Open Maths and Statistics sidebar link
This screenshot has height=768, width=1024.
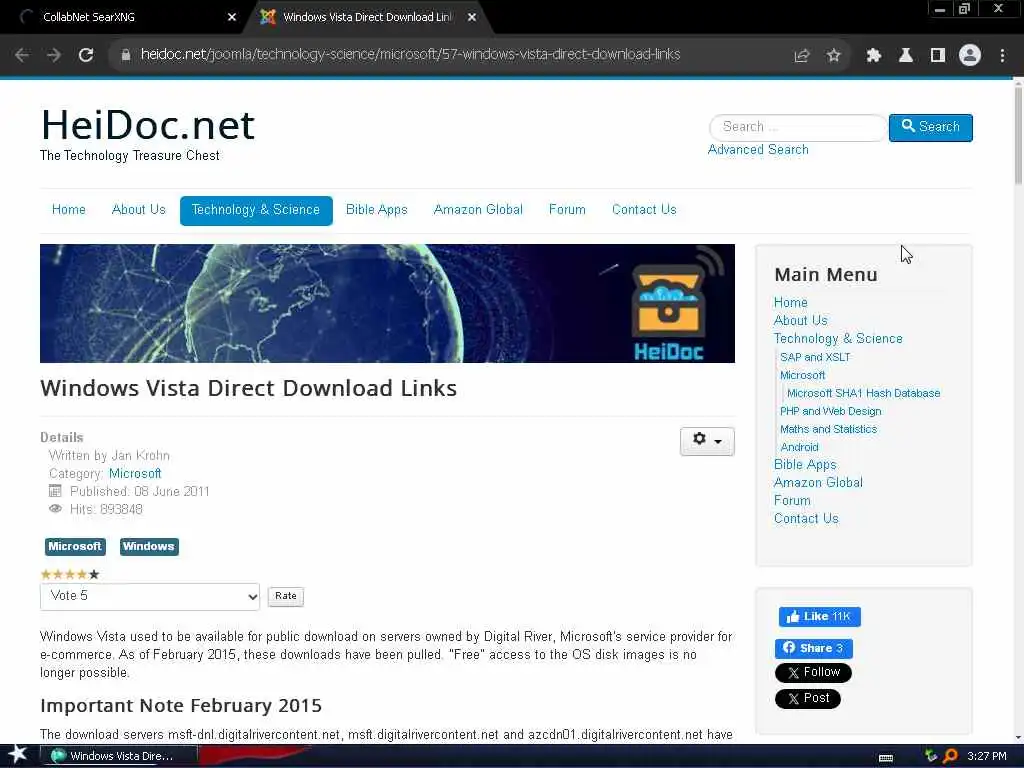[x=828, y=429]
